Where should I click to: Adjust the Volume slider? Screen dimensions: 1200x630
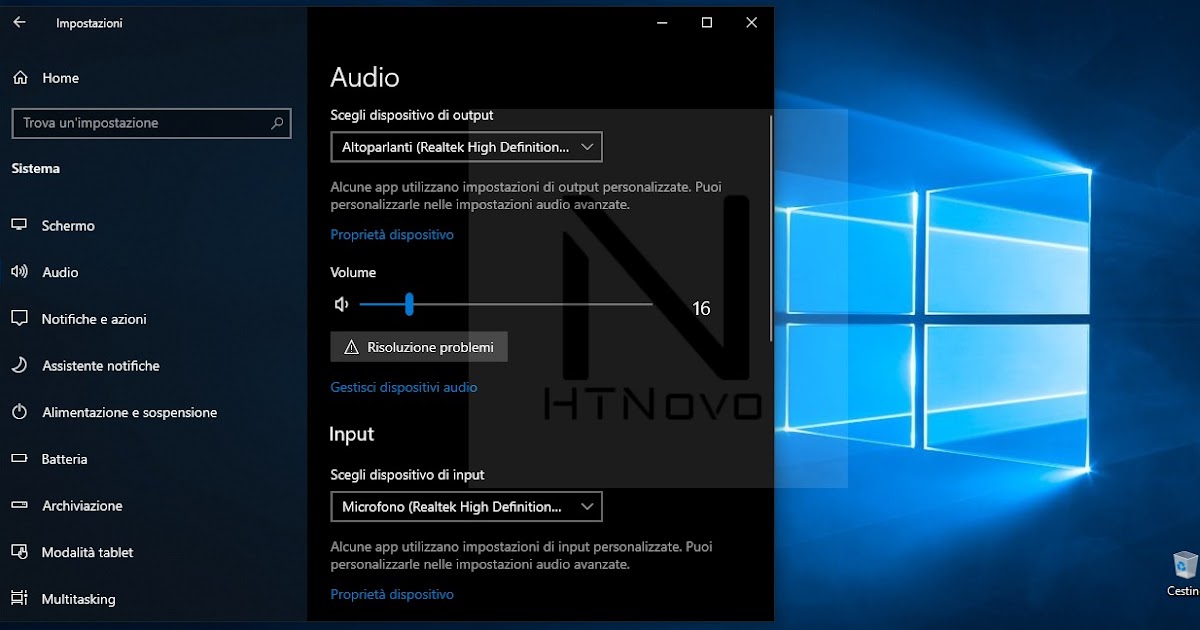[x=408, y=303]
